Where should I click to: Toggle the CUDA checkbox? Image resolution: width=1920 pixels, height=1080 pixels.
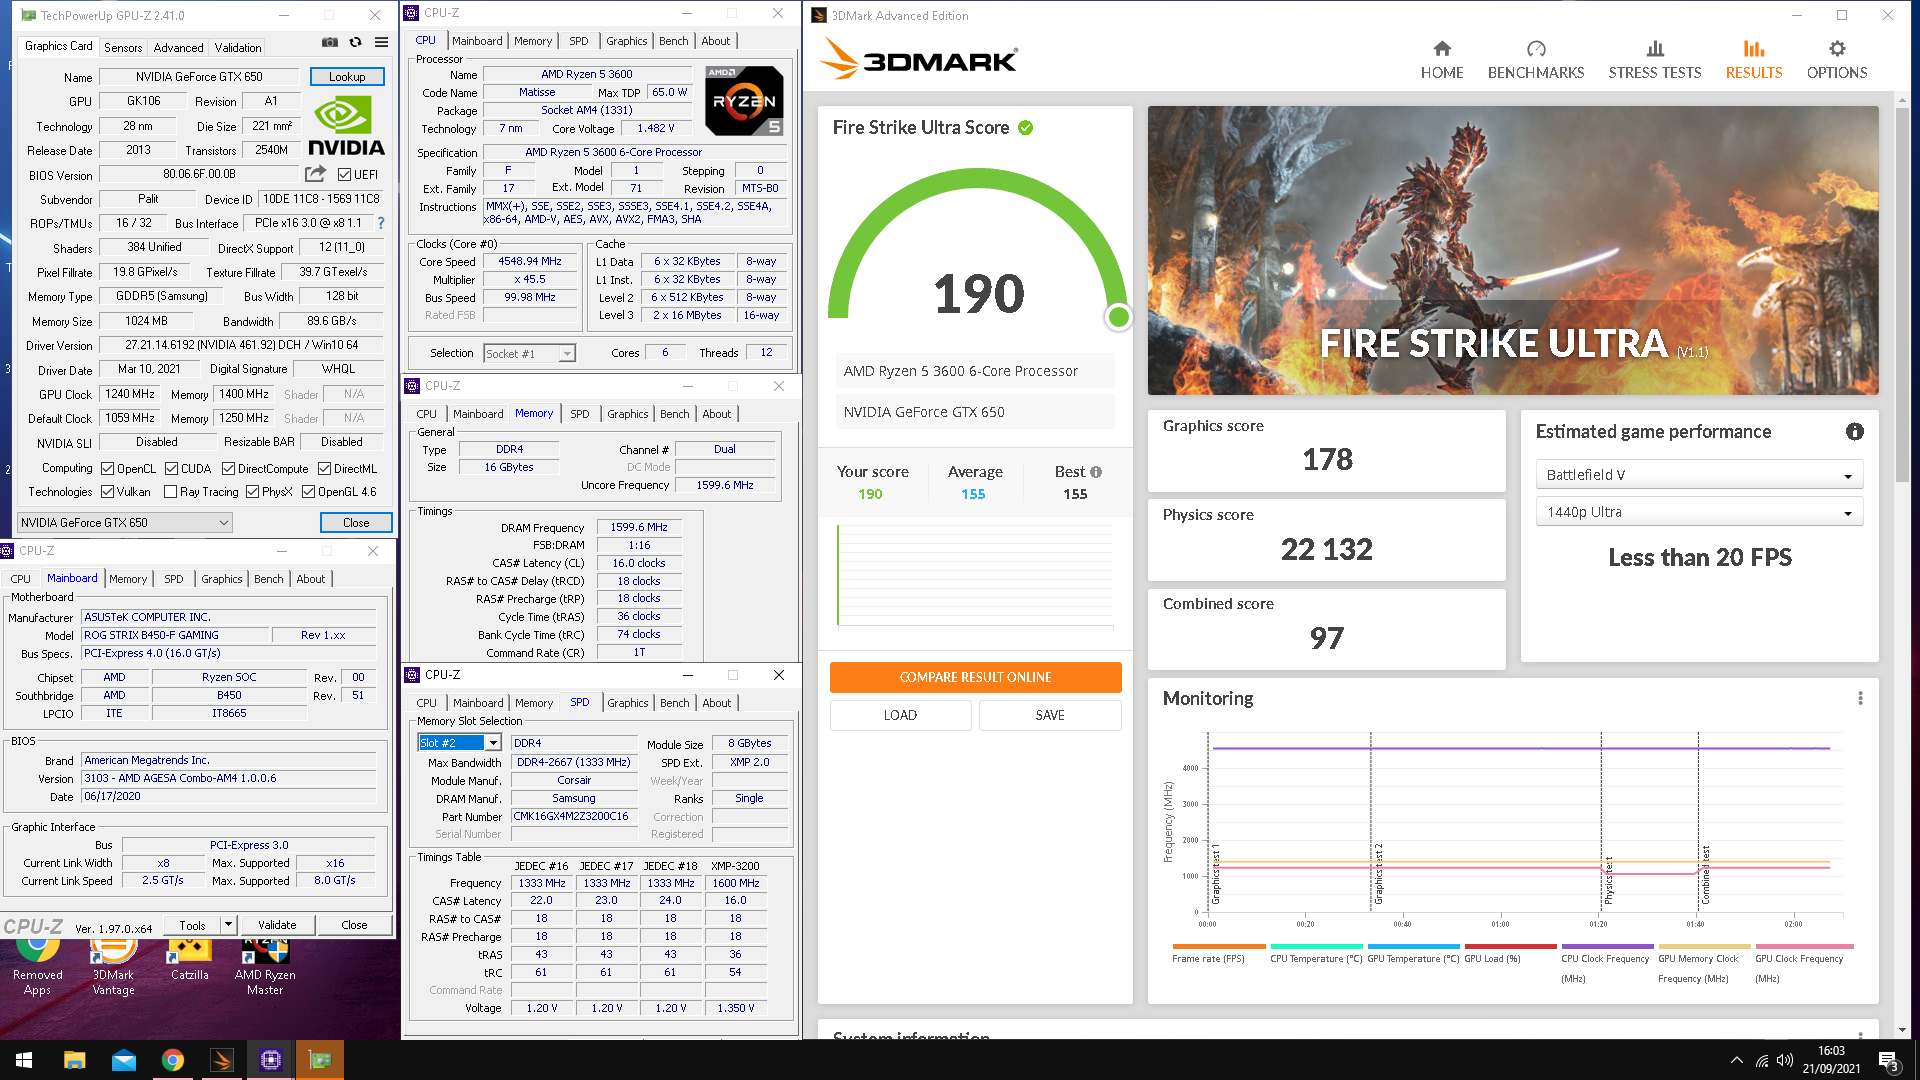click(x=171, y=468)
